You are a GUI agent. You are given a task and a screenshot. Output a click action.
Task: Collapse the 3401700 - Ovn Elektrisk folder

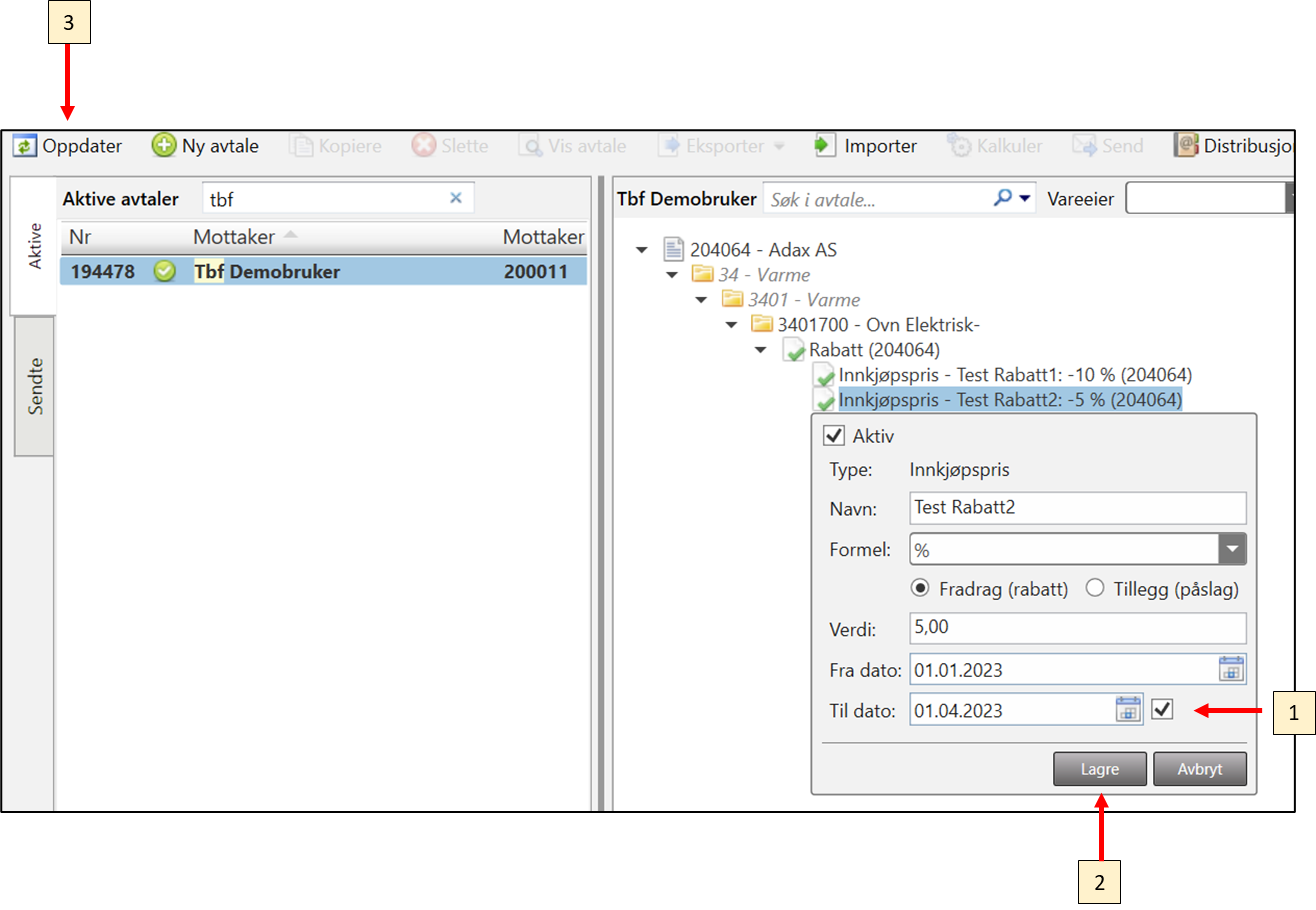730,324
